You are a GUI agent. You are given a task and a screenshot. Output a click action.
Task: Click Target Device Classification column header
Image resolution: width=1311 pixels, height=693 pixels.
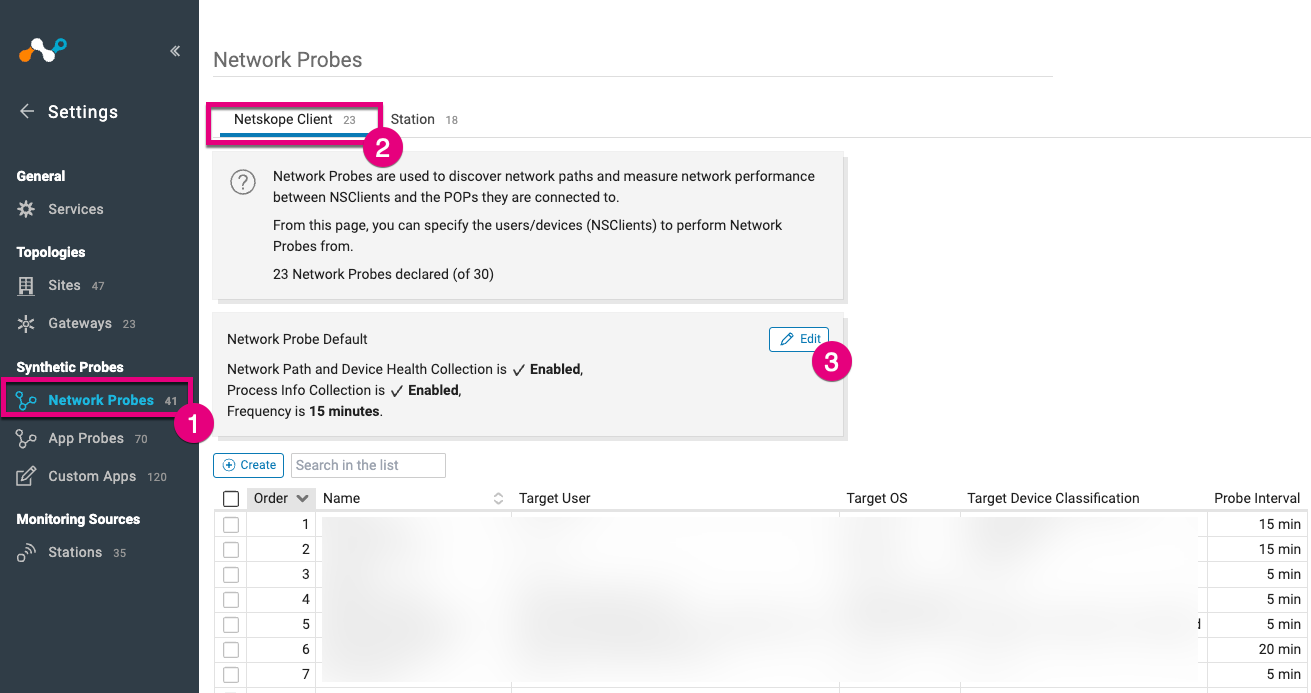(x=1053, y=498)
